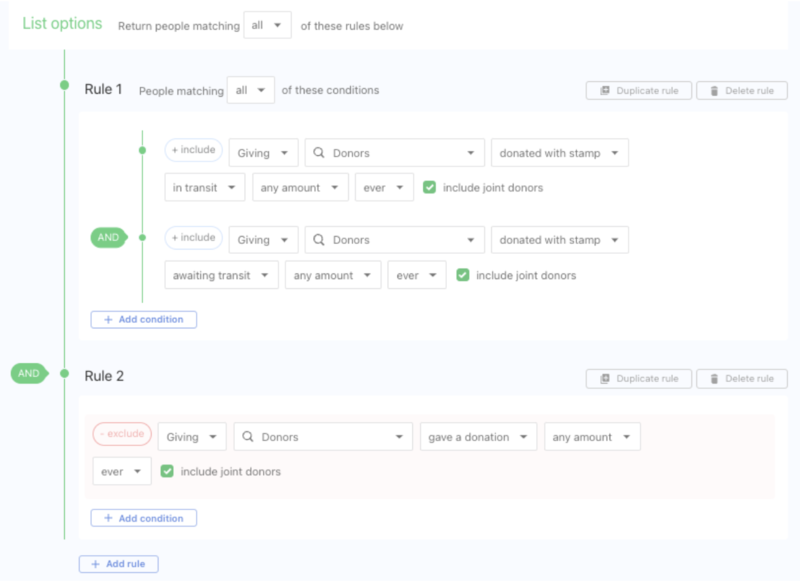Open the 'in transit' status dropdown
800x584 pixels.
click(x=205, y=187)
